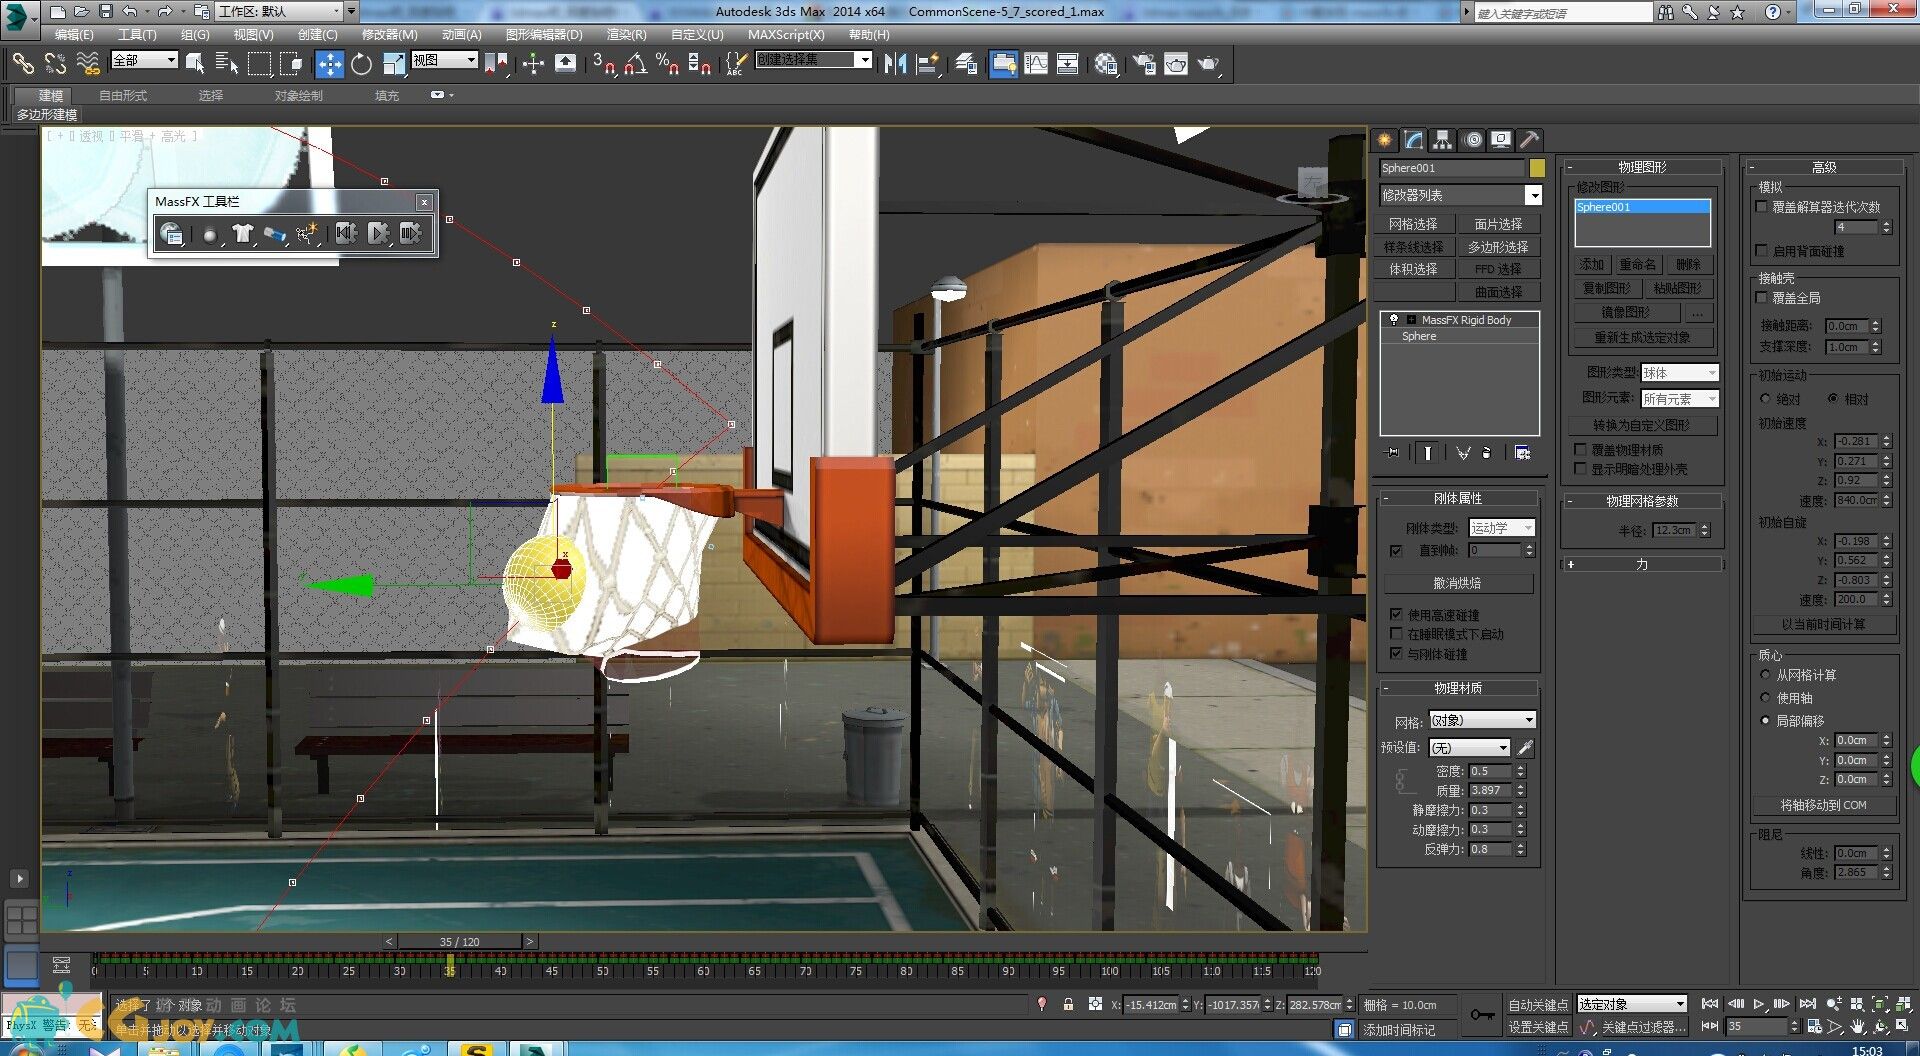Screen dimensions: 1920x1056
Task: Click the Pin Stack icon below modifier stack
Action: (x=1392, y=453)
